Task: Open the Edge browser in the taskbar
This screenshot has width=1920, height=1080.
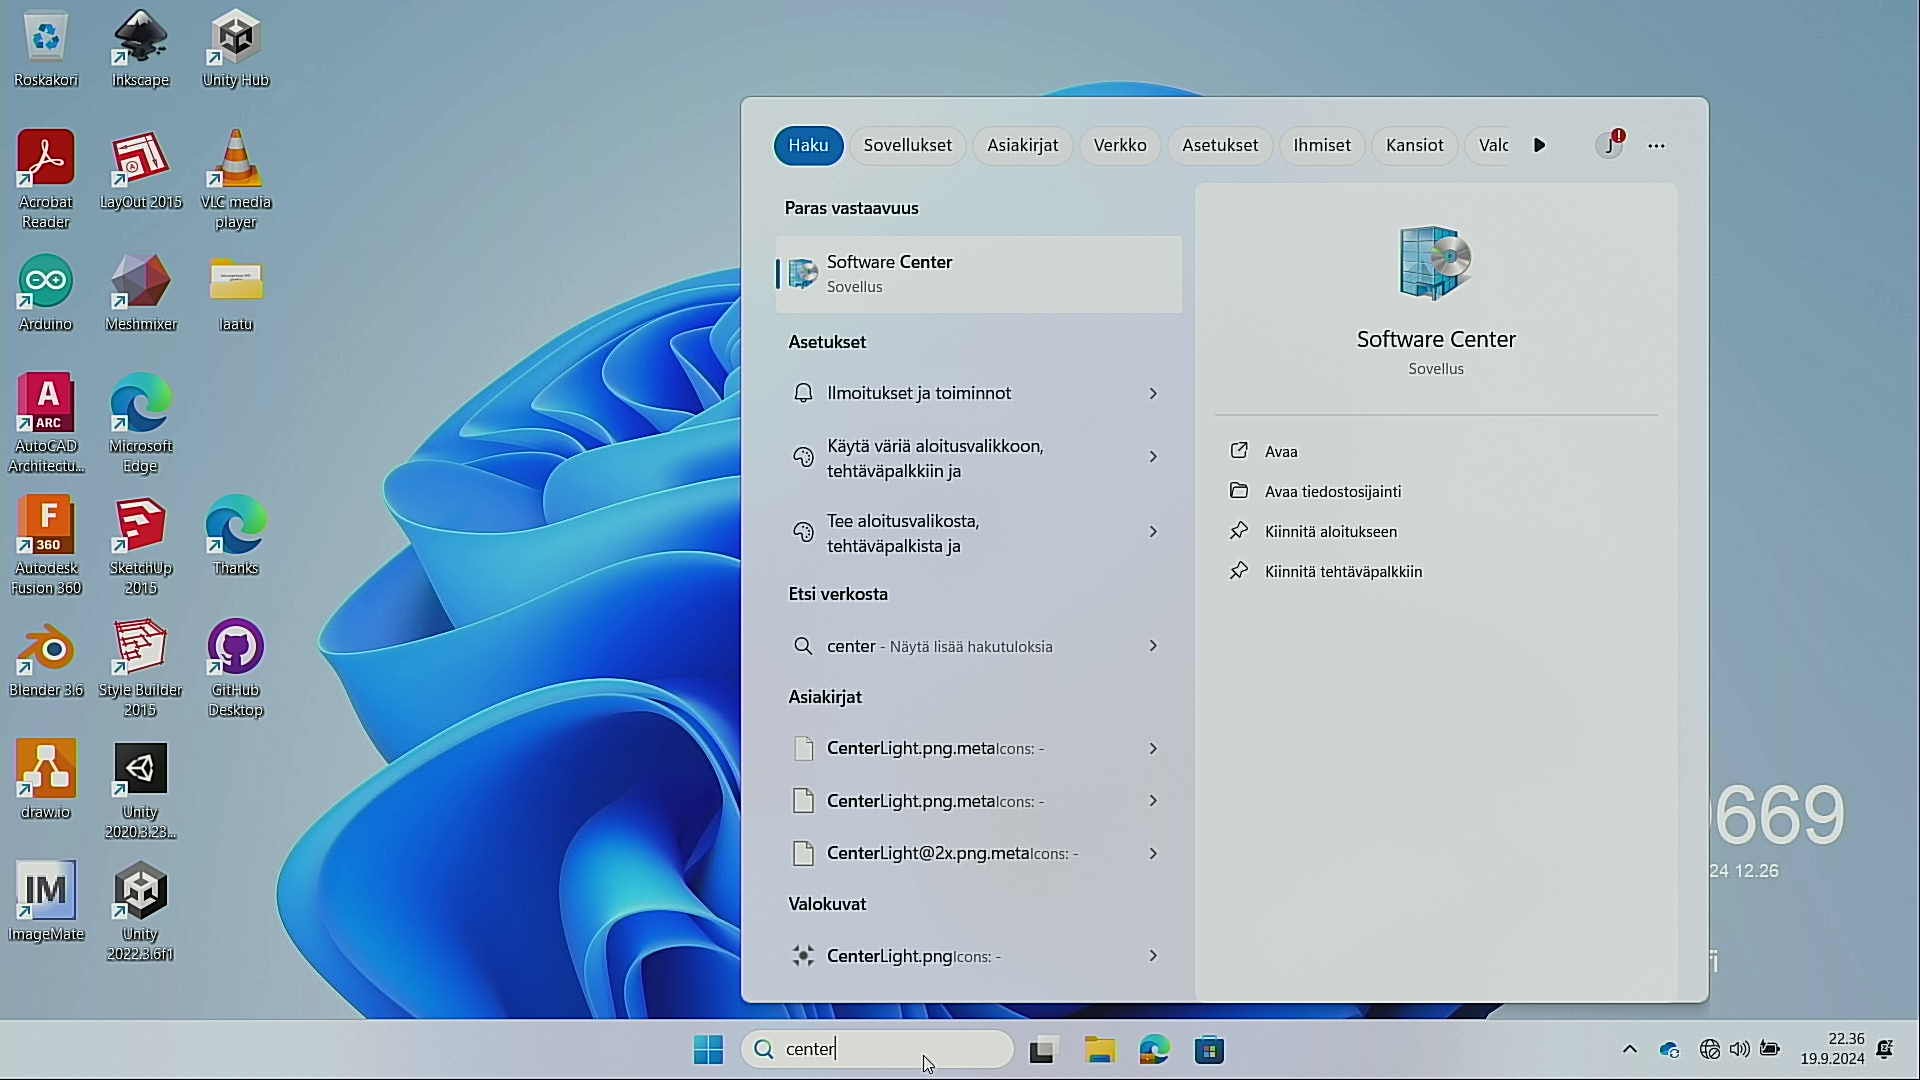Action: pyautogui.click(x=1154, y=1050)
